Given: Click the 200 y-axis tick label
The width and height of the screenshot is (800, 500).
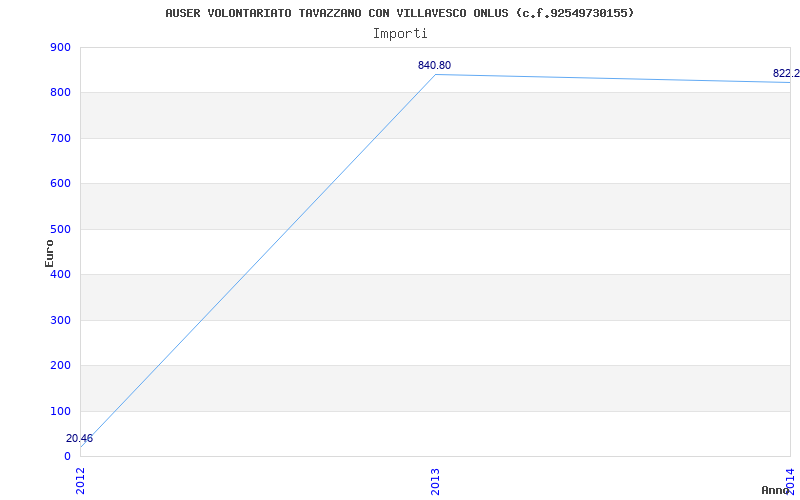Looking at the screenshot, I should [60, 366].
